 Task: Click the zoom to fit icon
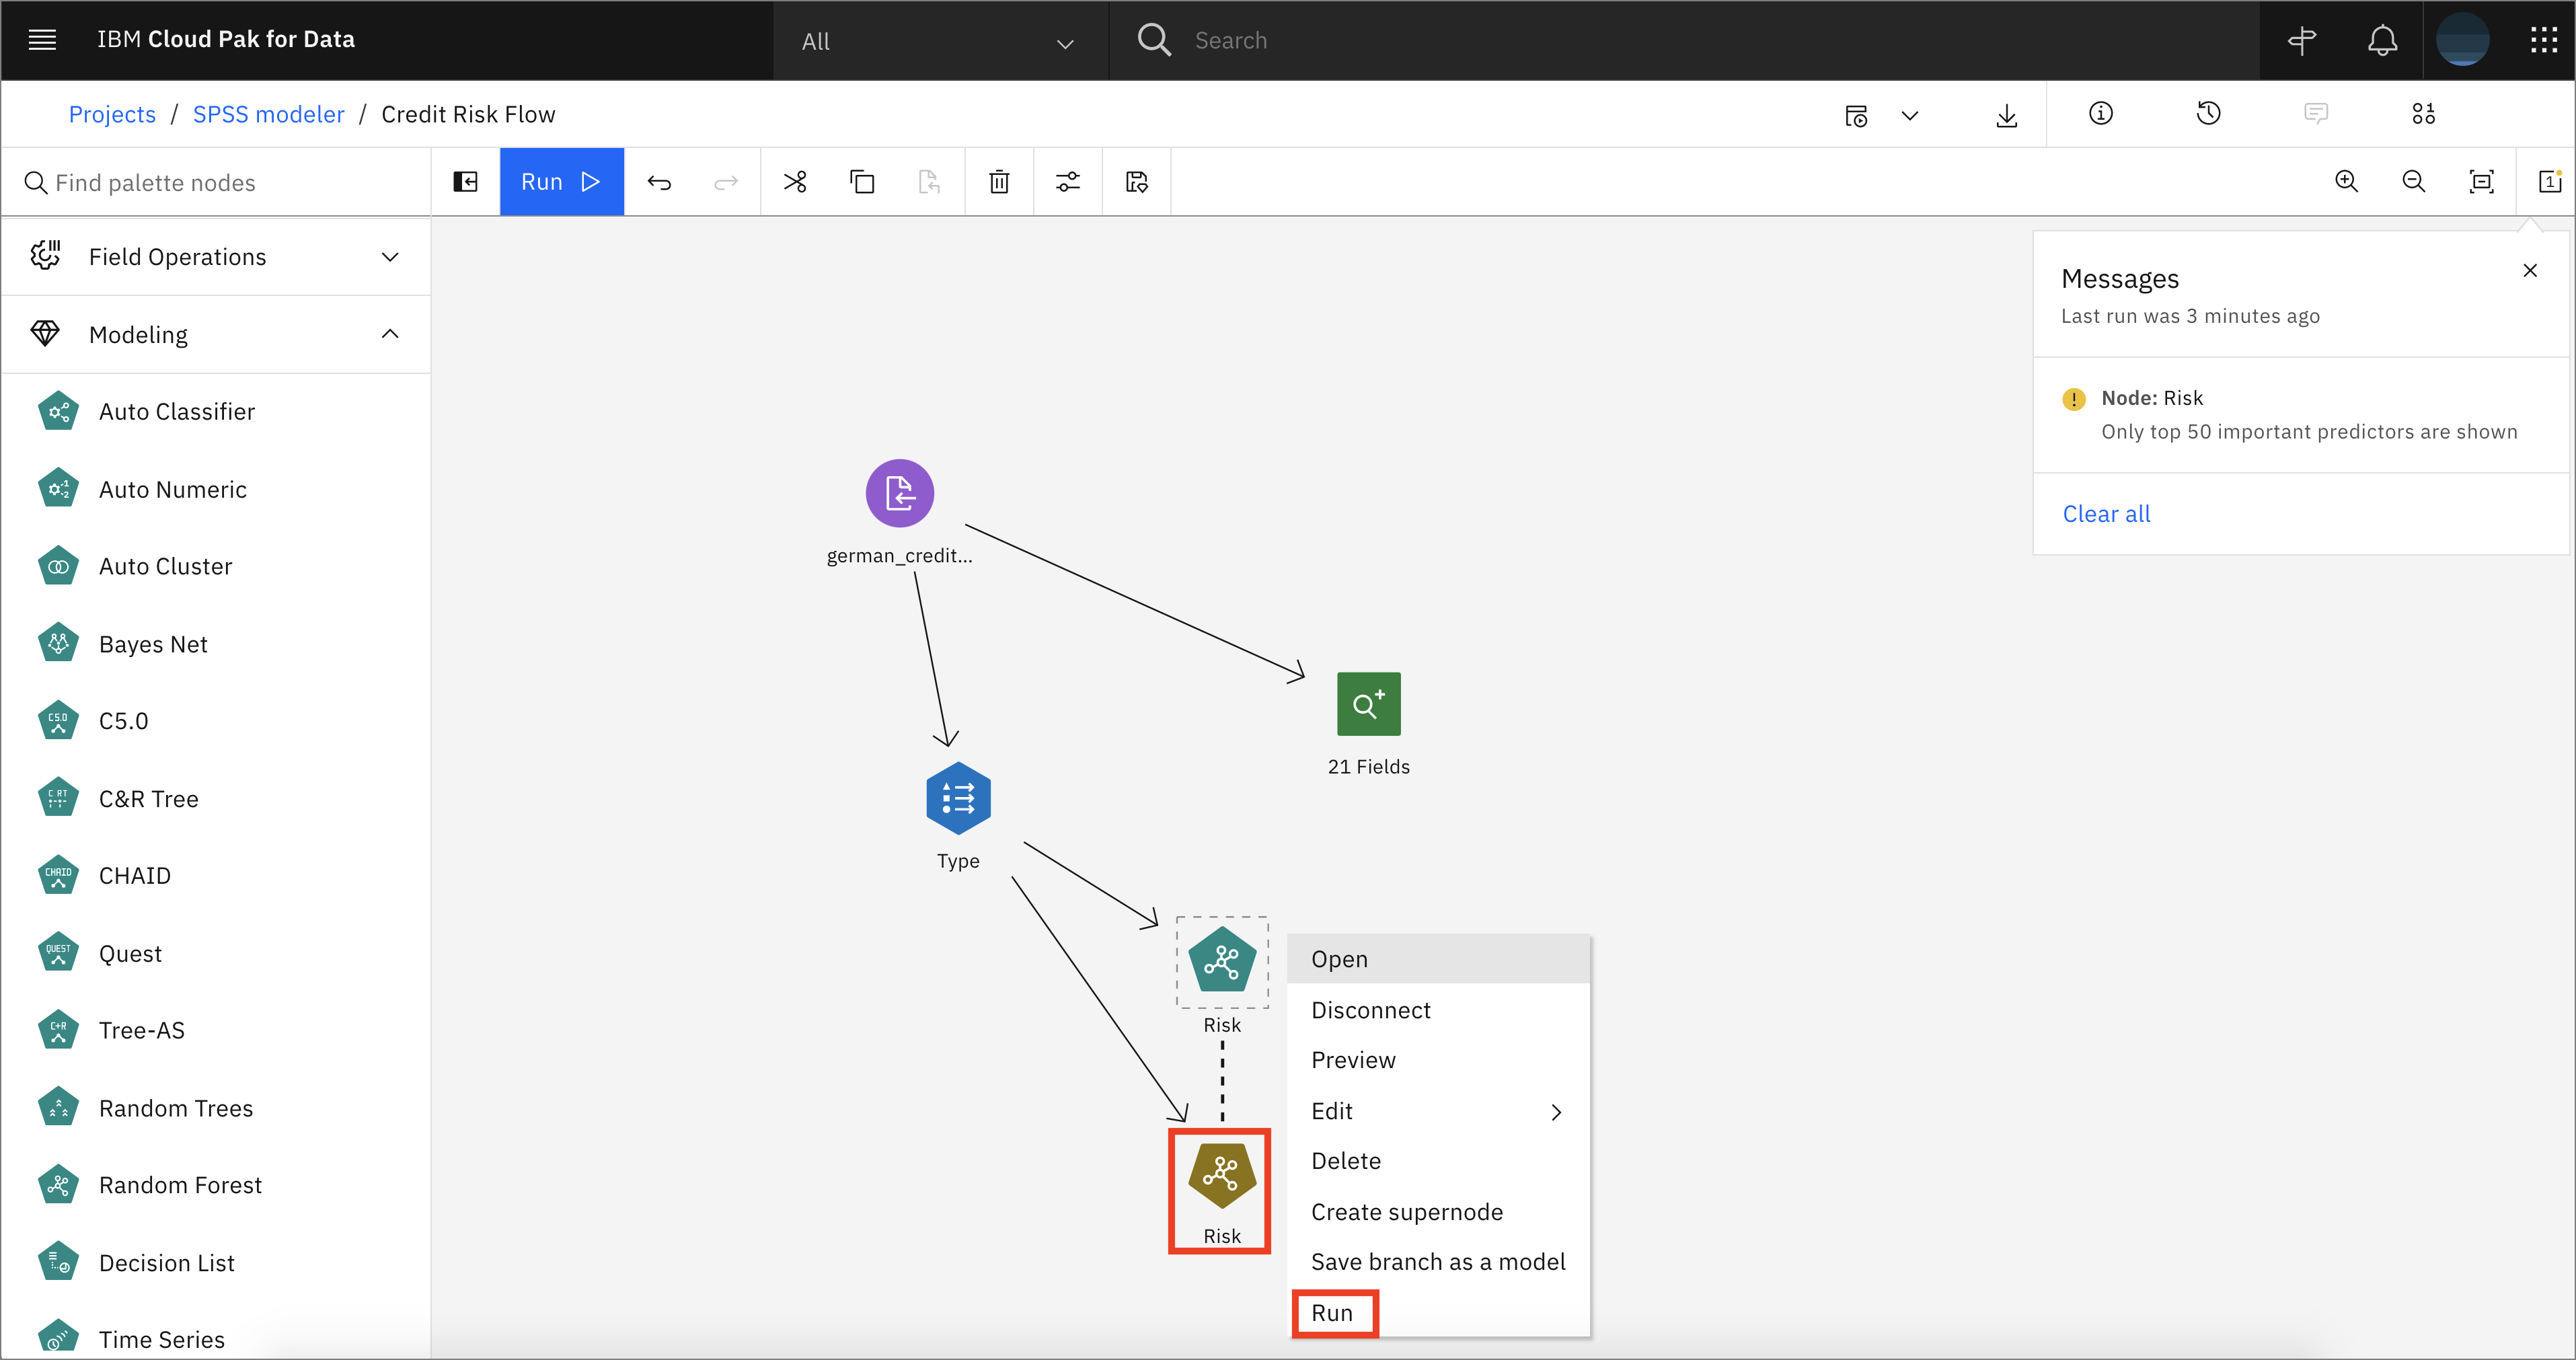(x=2481, y=182)
